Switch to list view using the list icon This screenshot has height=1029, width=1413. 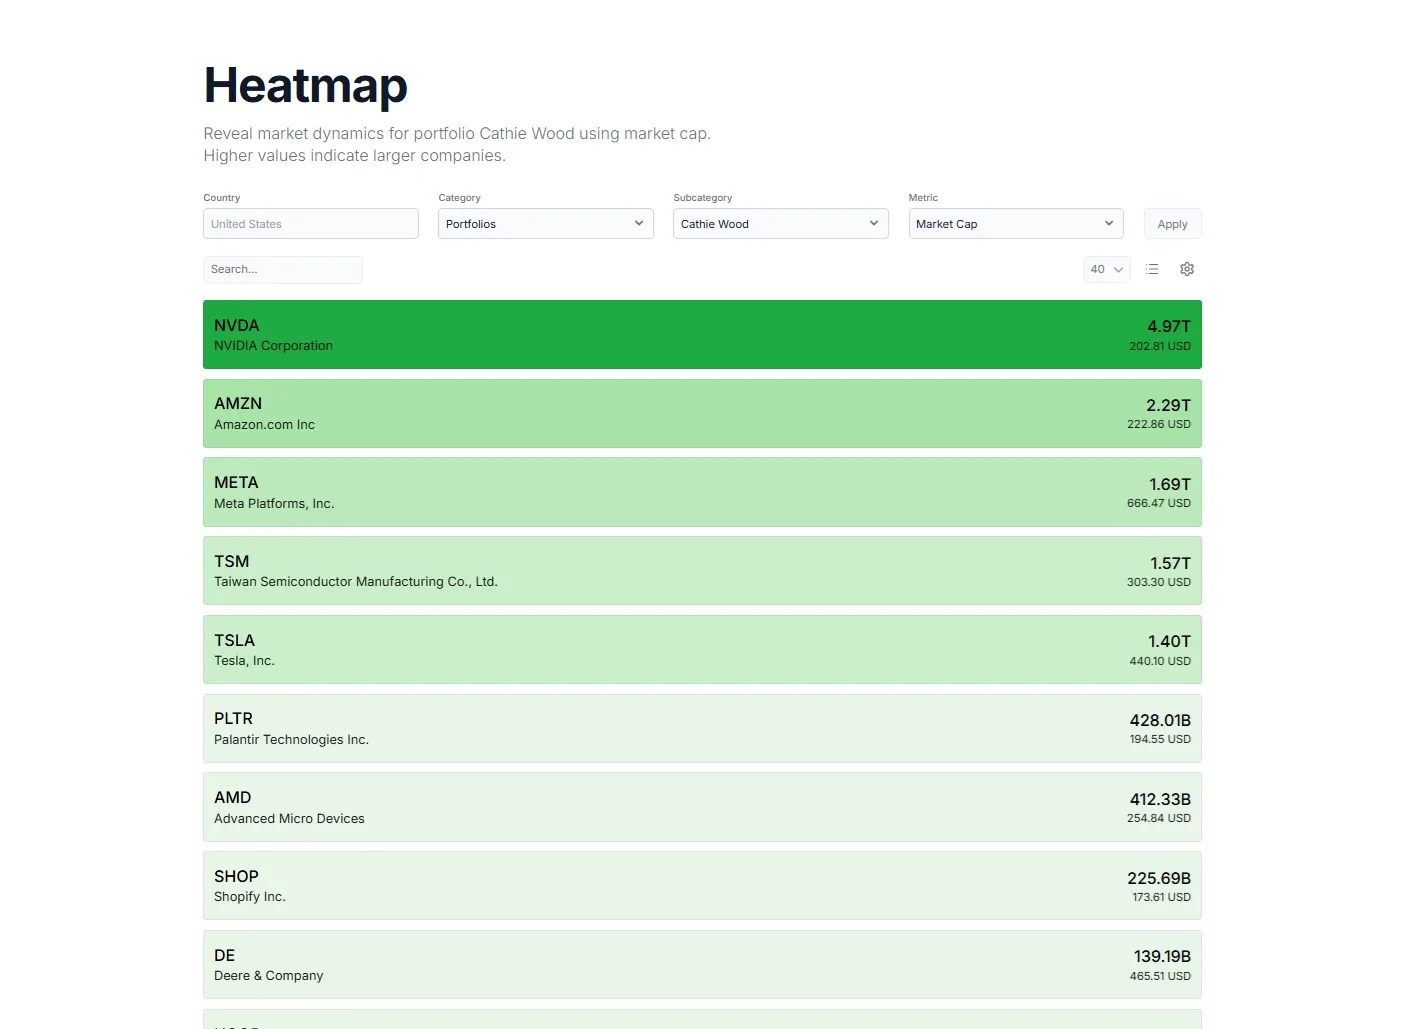pyautogui.click(x=1152, y=269)
